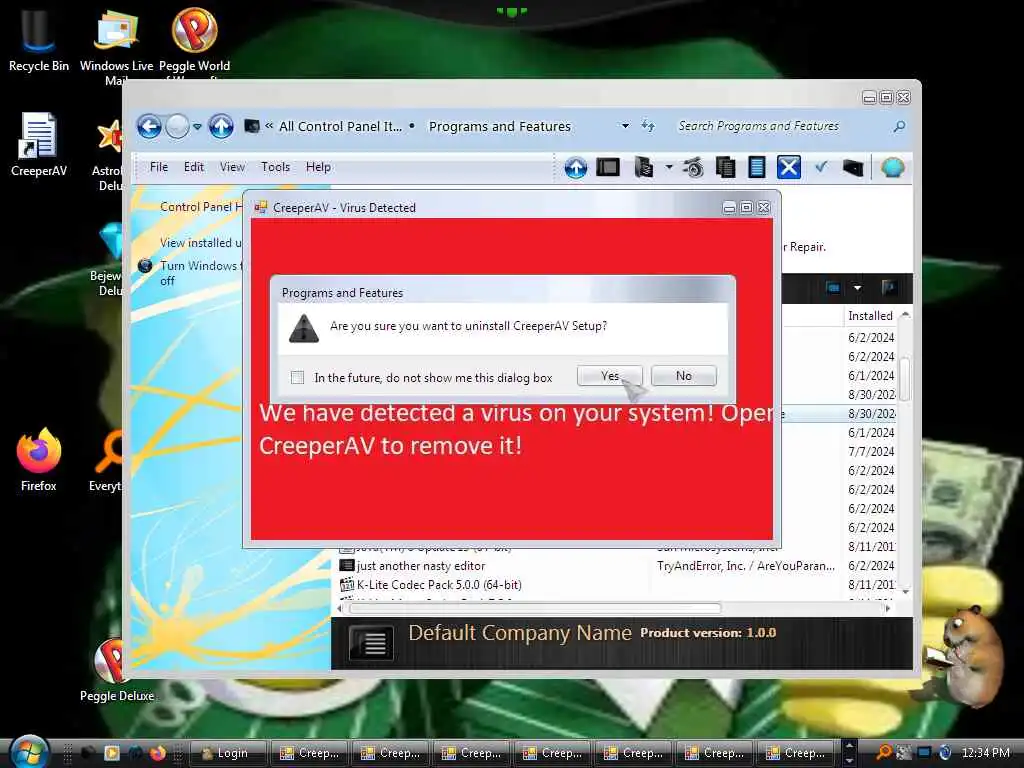Click the spiral swirl icon in the toolbar
The width and height of the screenshot is (1024, 768).
pos(694,168)
